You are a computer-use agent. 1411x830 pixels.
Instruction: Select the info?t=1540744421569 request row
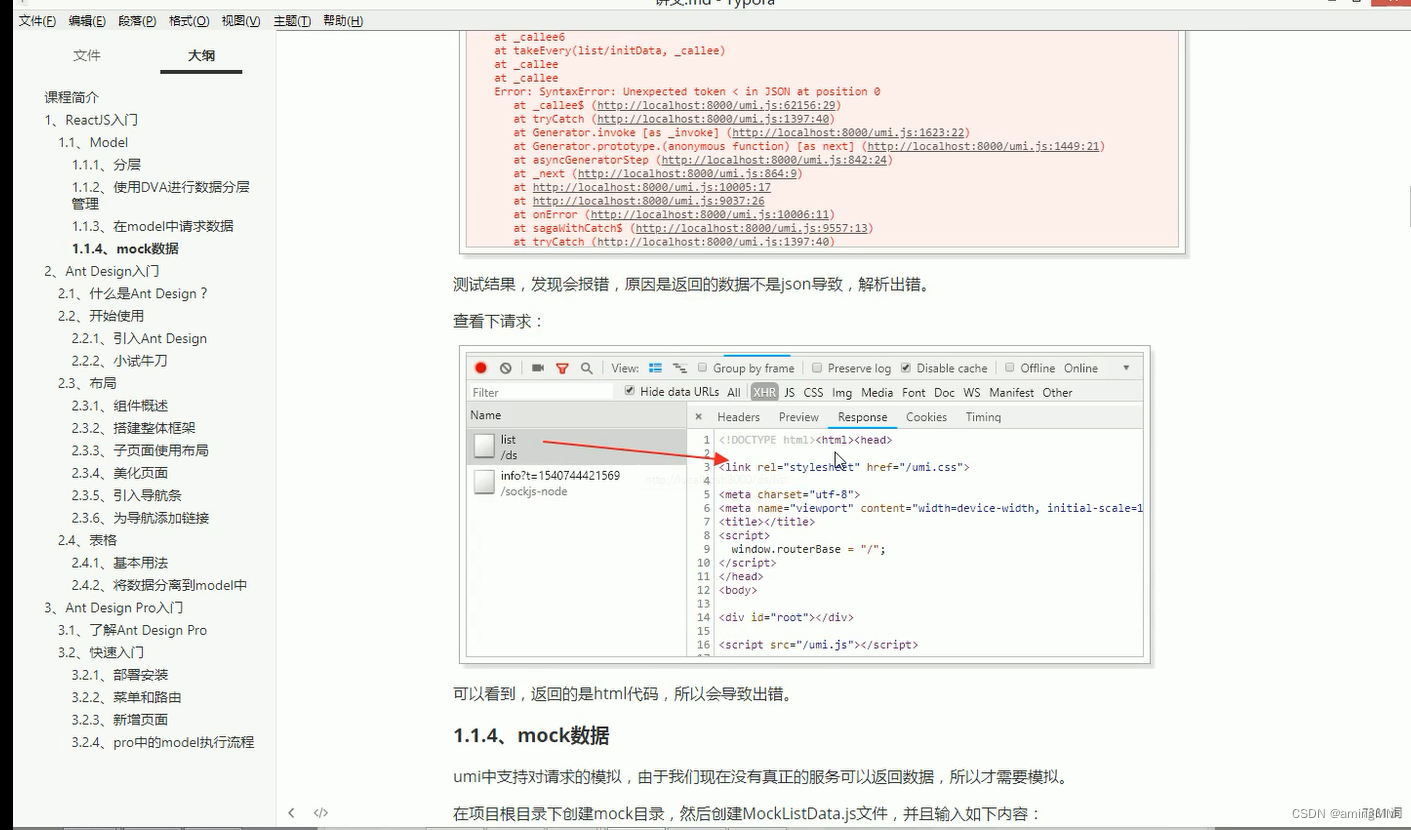[577, 483]
